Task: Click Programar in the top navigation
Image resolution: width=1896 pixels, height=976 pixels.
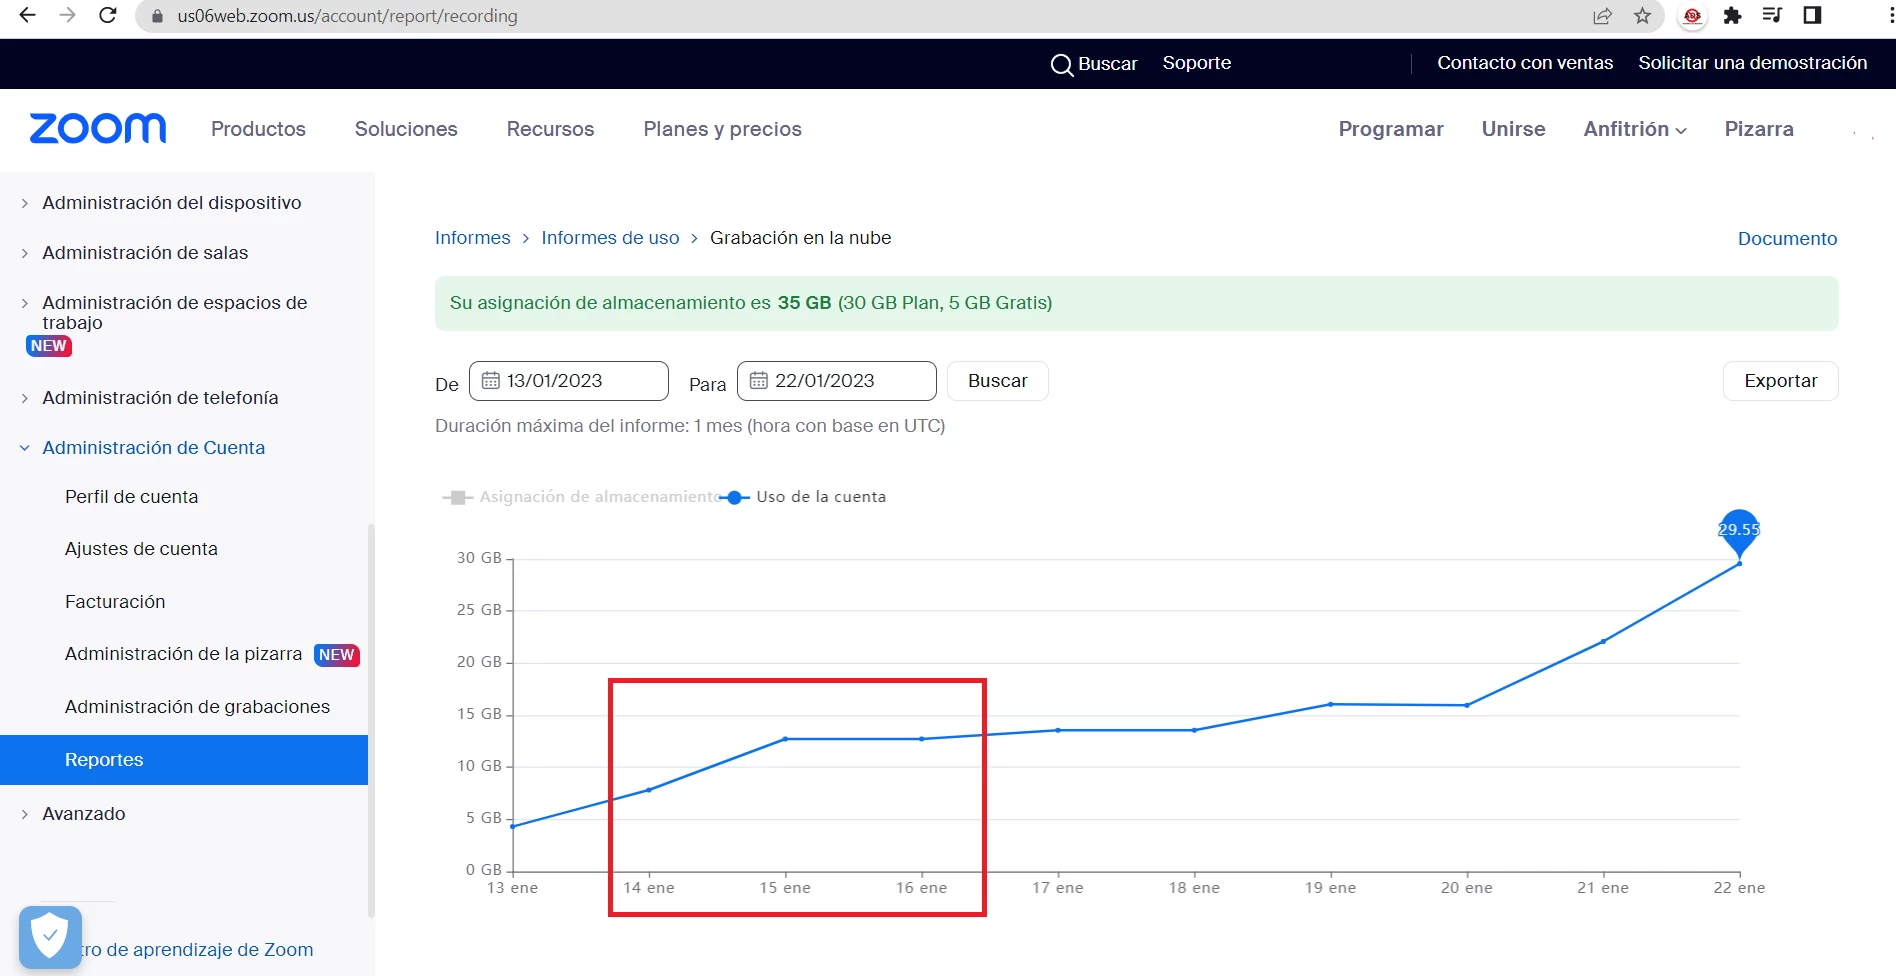Action: click(1391, 129)
